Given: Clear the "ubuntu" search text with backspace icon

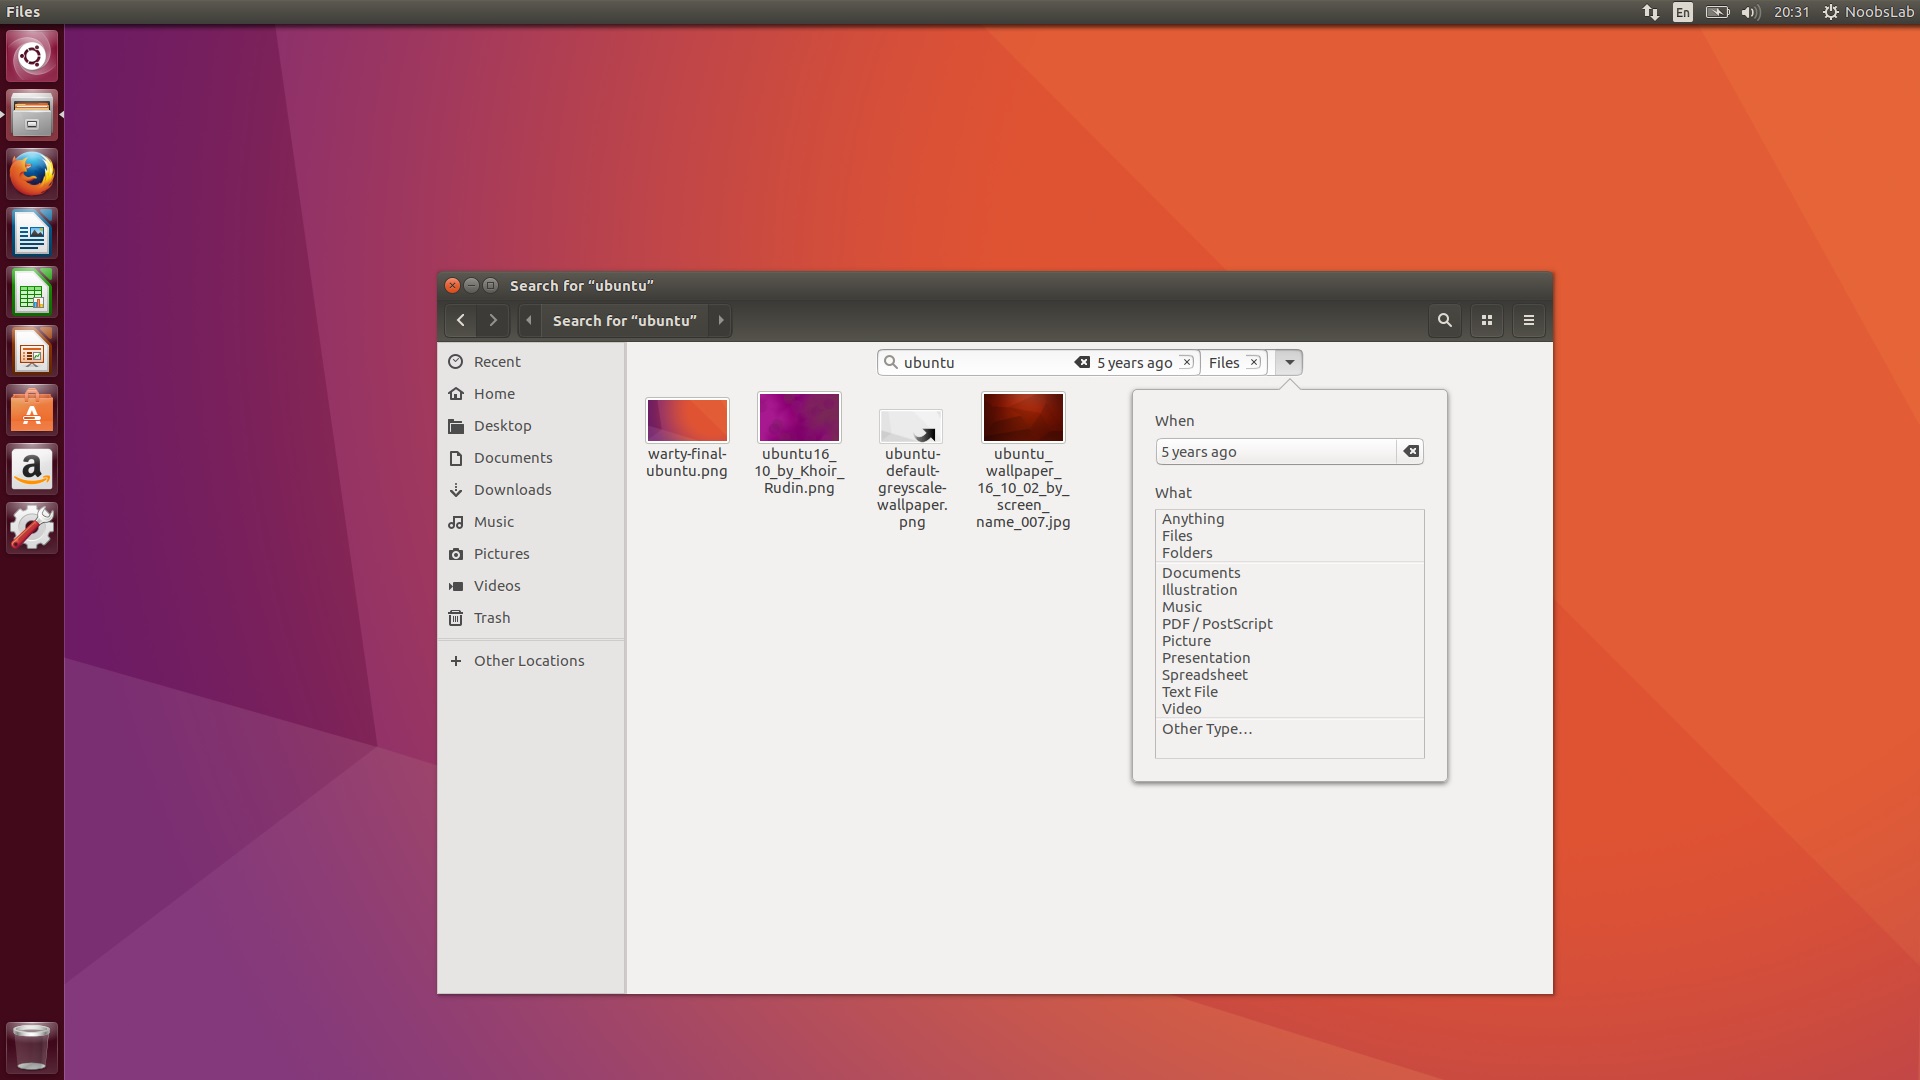Looking at the screenshot, I should [x=1081, y=362].
